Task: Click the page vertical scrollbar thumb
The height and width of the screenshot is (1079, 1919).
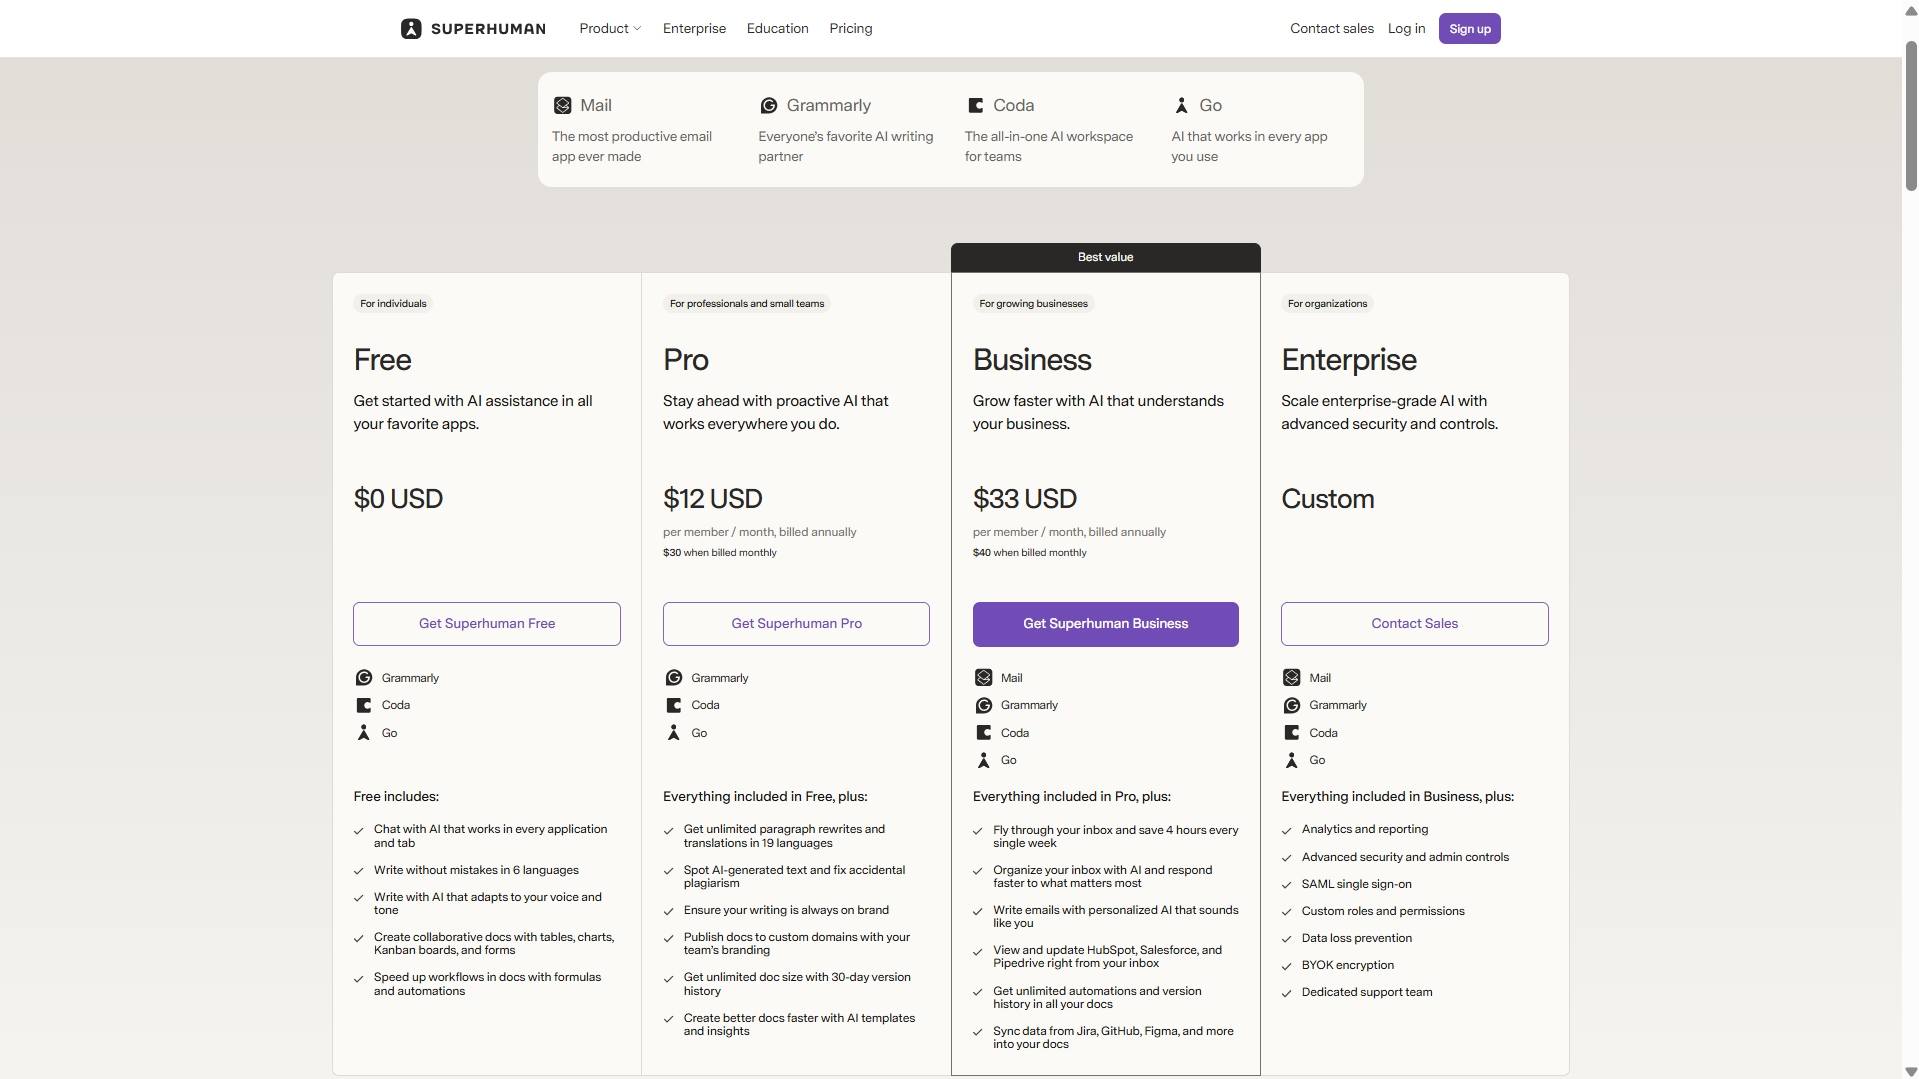Action: point(1911,115)
